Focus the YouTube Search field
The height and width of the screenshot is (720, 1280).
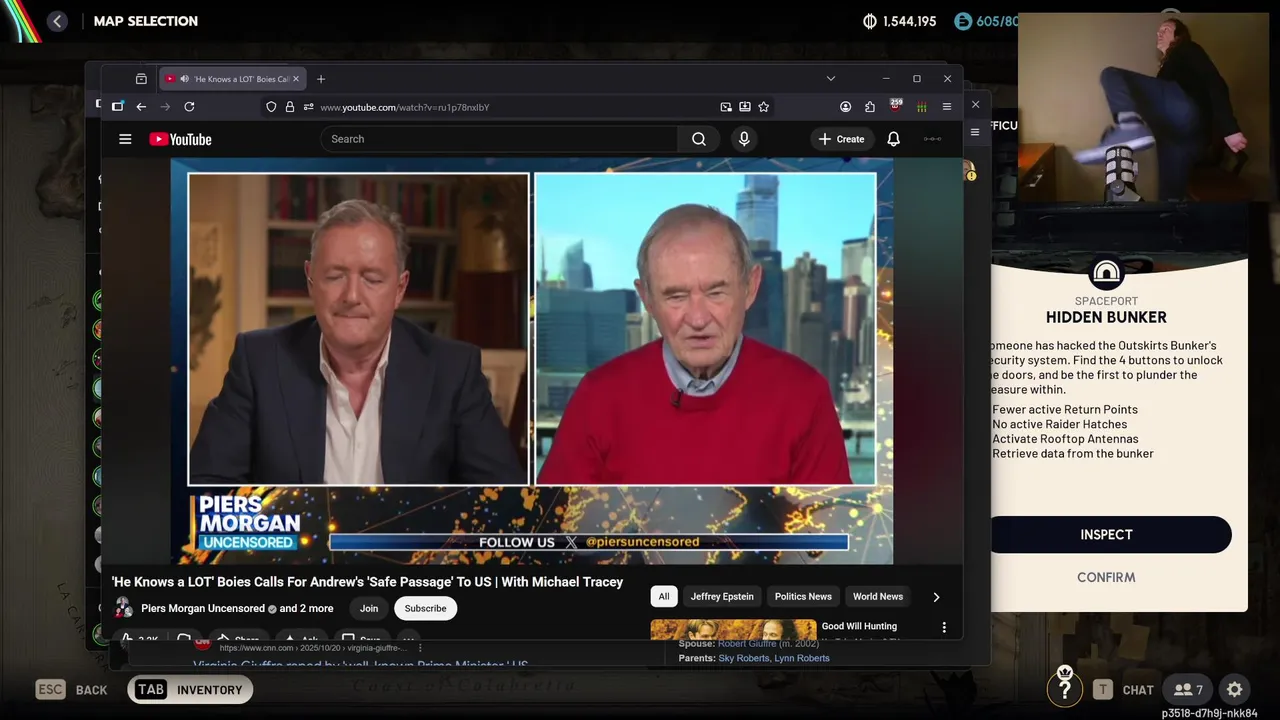498,139
